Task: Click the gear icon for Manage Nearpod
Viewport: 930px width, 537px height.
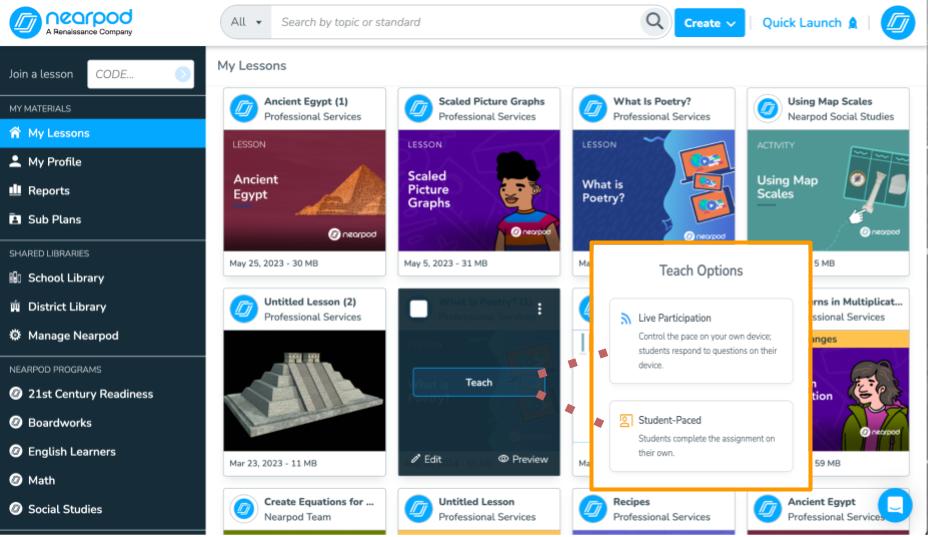Action: tap(15, 335)
